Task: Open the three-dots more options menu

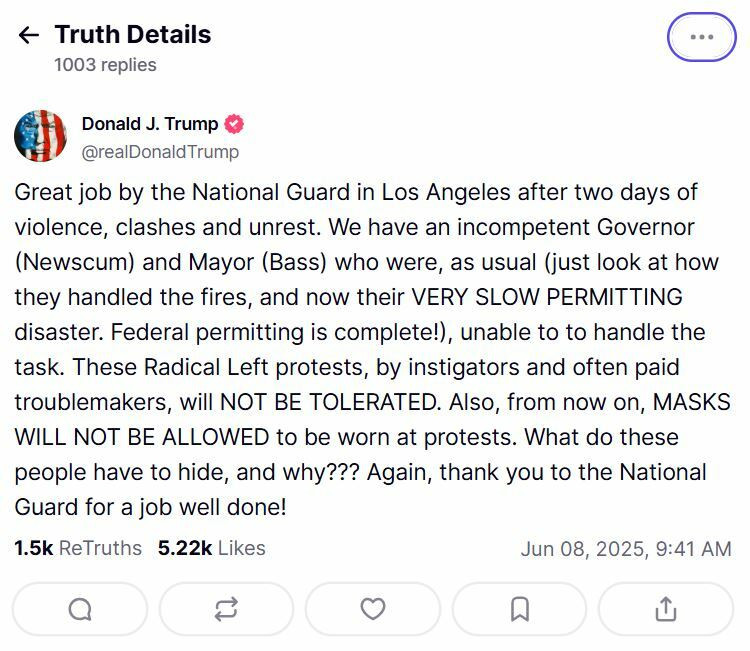Action: 701,37
